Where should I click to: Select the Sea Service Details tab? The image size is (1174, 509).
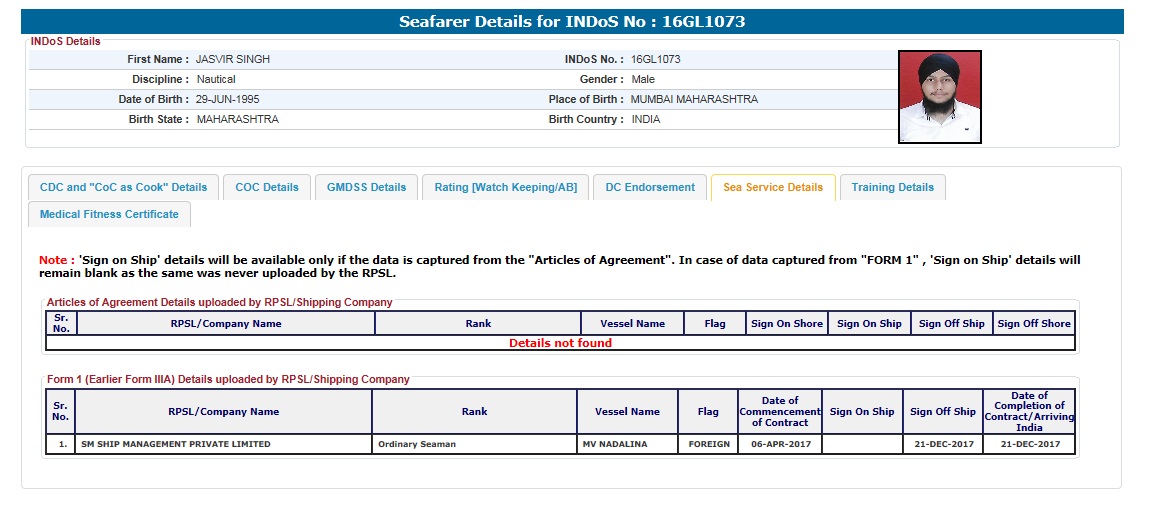tap(772, 187)
